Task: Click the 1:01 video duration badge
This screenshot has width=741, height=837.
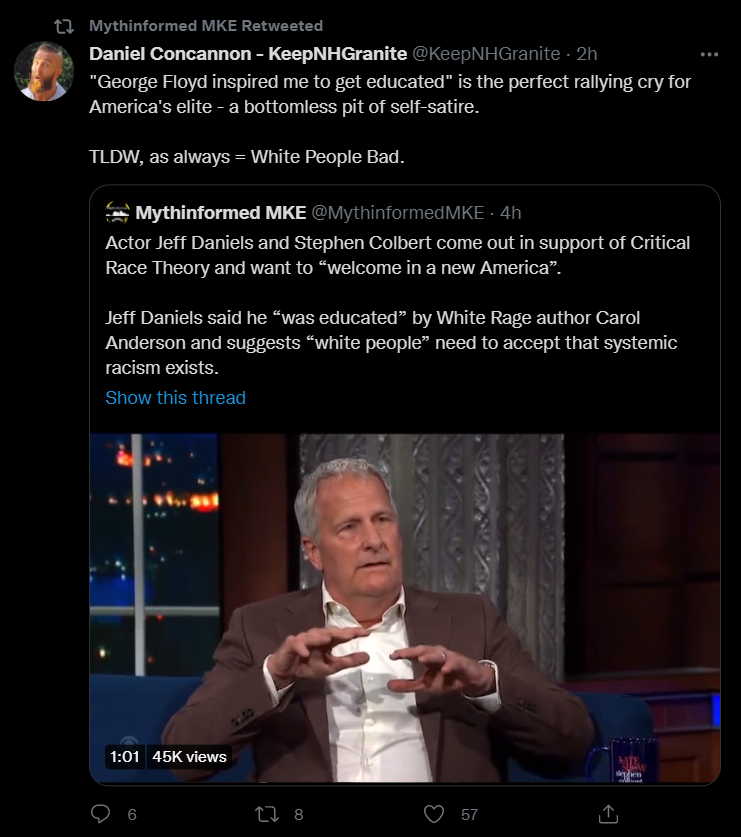Action: pos(124,756)
